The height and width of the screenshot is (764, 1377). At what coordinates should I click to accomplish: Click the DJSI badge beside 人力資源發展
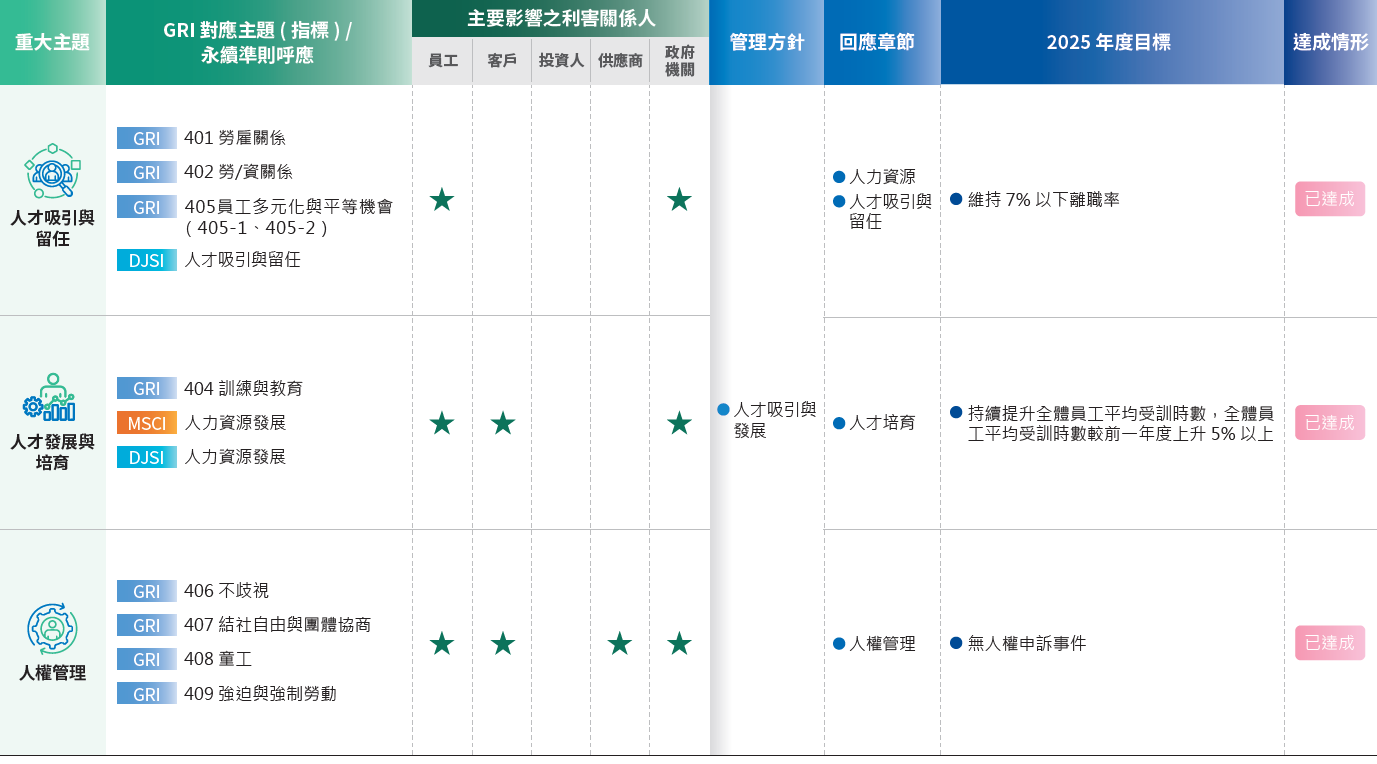pos(147,457)
